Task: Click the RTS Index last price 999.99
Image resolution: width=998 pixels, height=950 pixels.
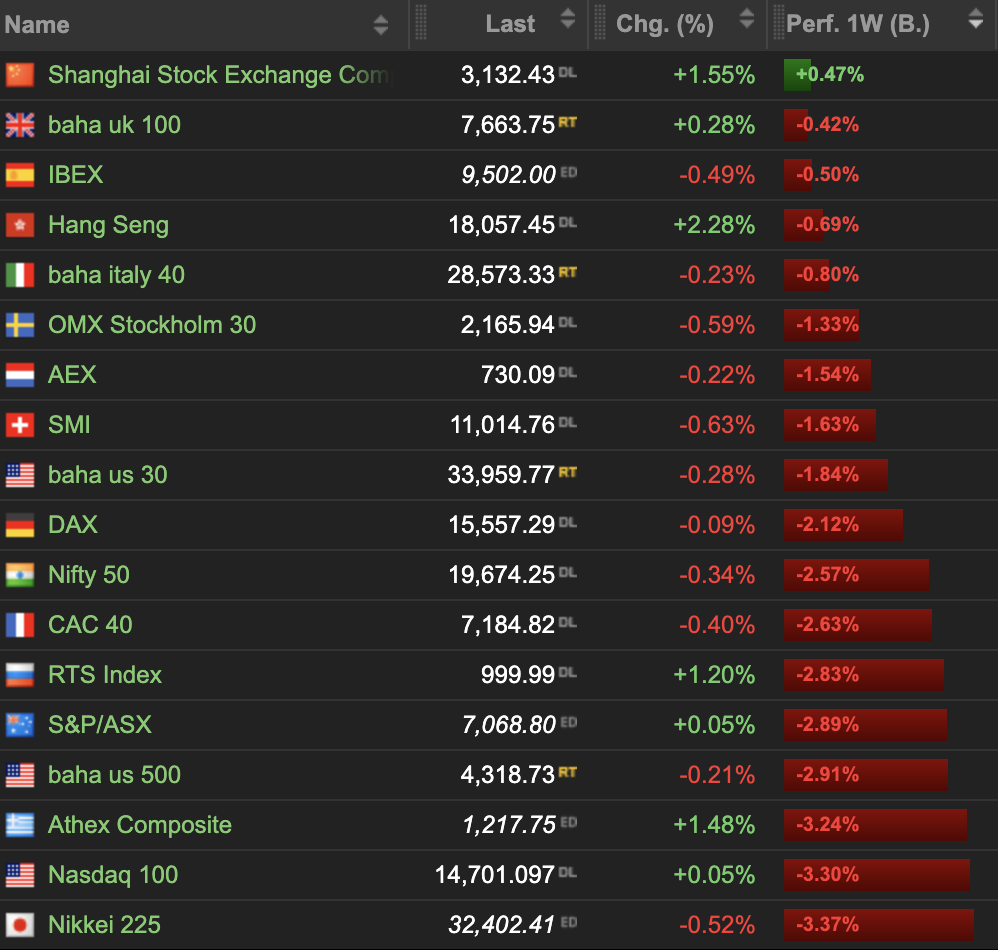Action: click(518, 675)
